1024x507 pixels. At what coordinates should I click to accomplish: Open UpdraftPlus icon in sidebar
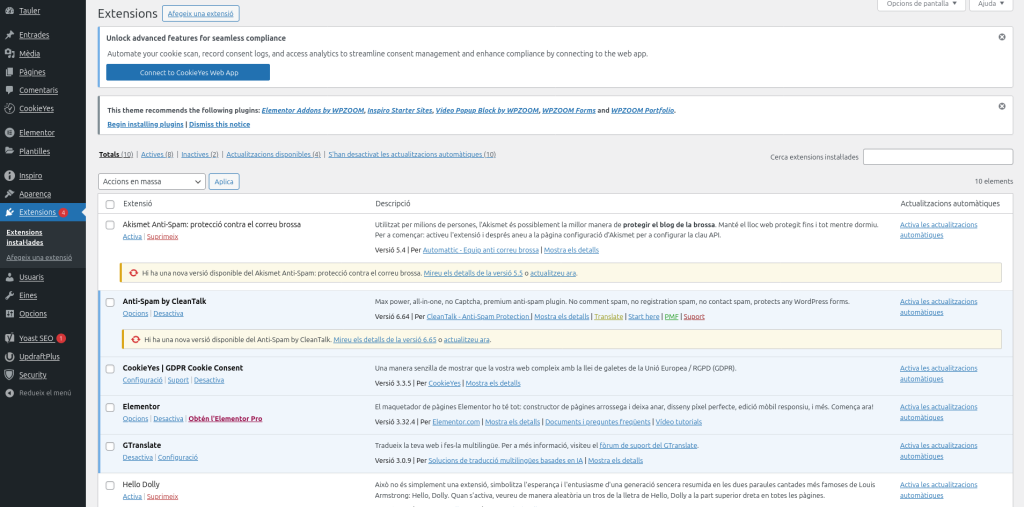click(9, 356)
